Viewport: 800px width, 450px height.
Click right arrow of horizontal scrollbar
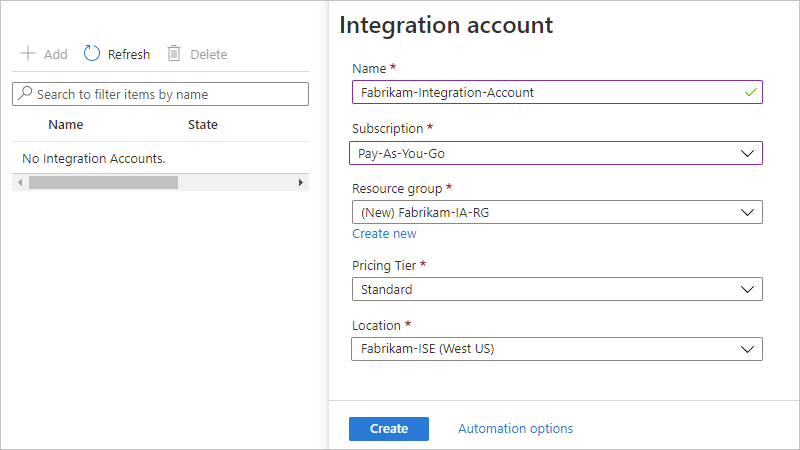point(301,183)
